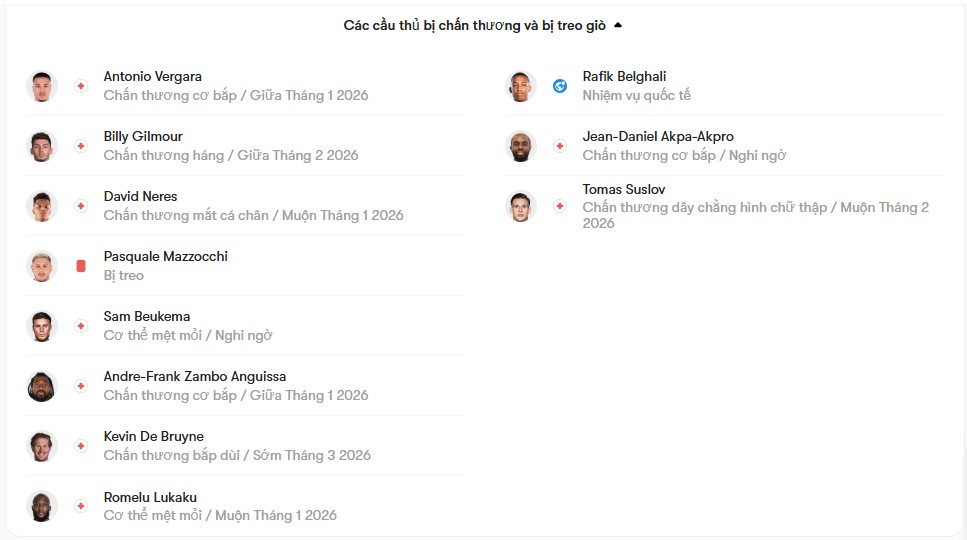
Task: Click Romelu Lukaku's injury icon
Action: pos(81,506)
